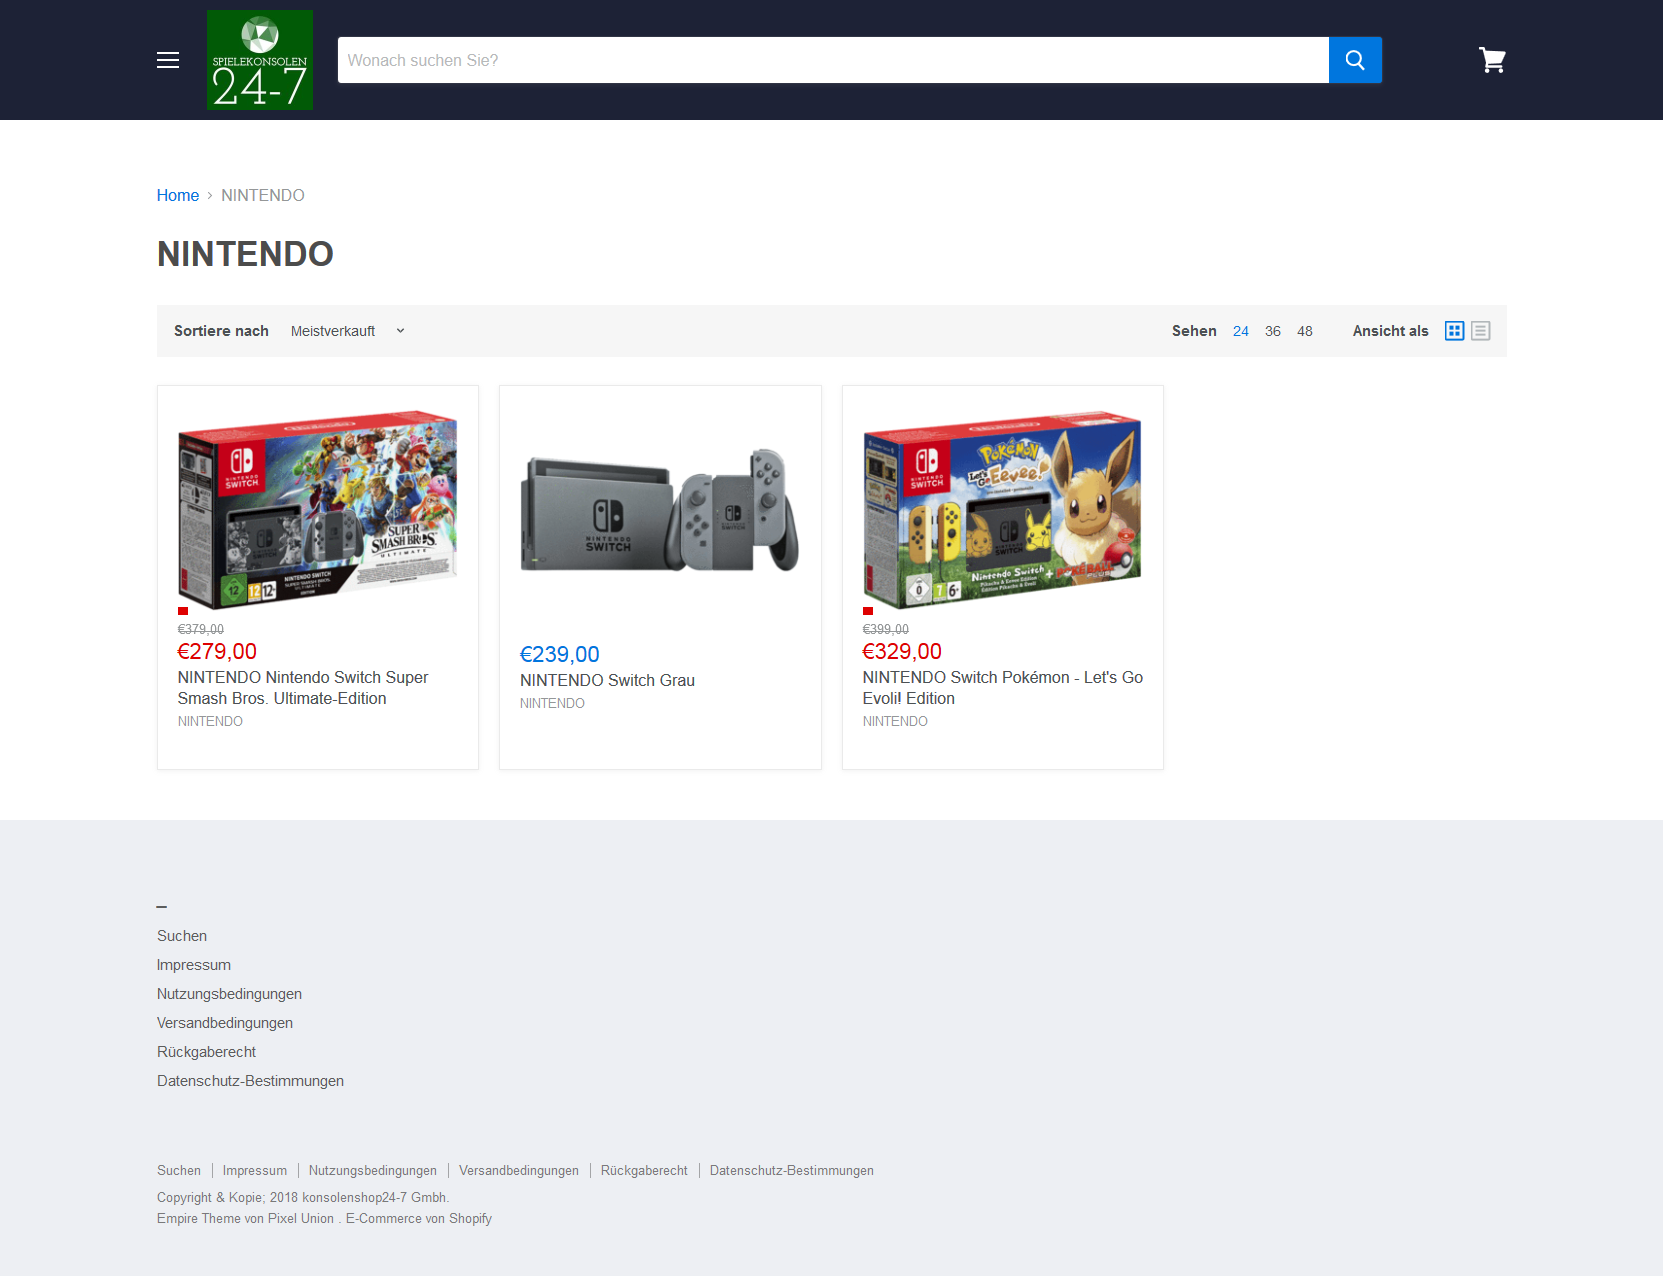Click the NINTENDO page heading
1663x1276 pixels.
point(245,254)
